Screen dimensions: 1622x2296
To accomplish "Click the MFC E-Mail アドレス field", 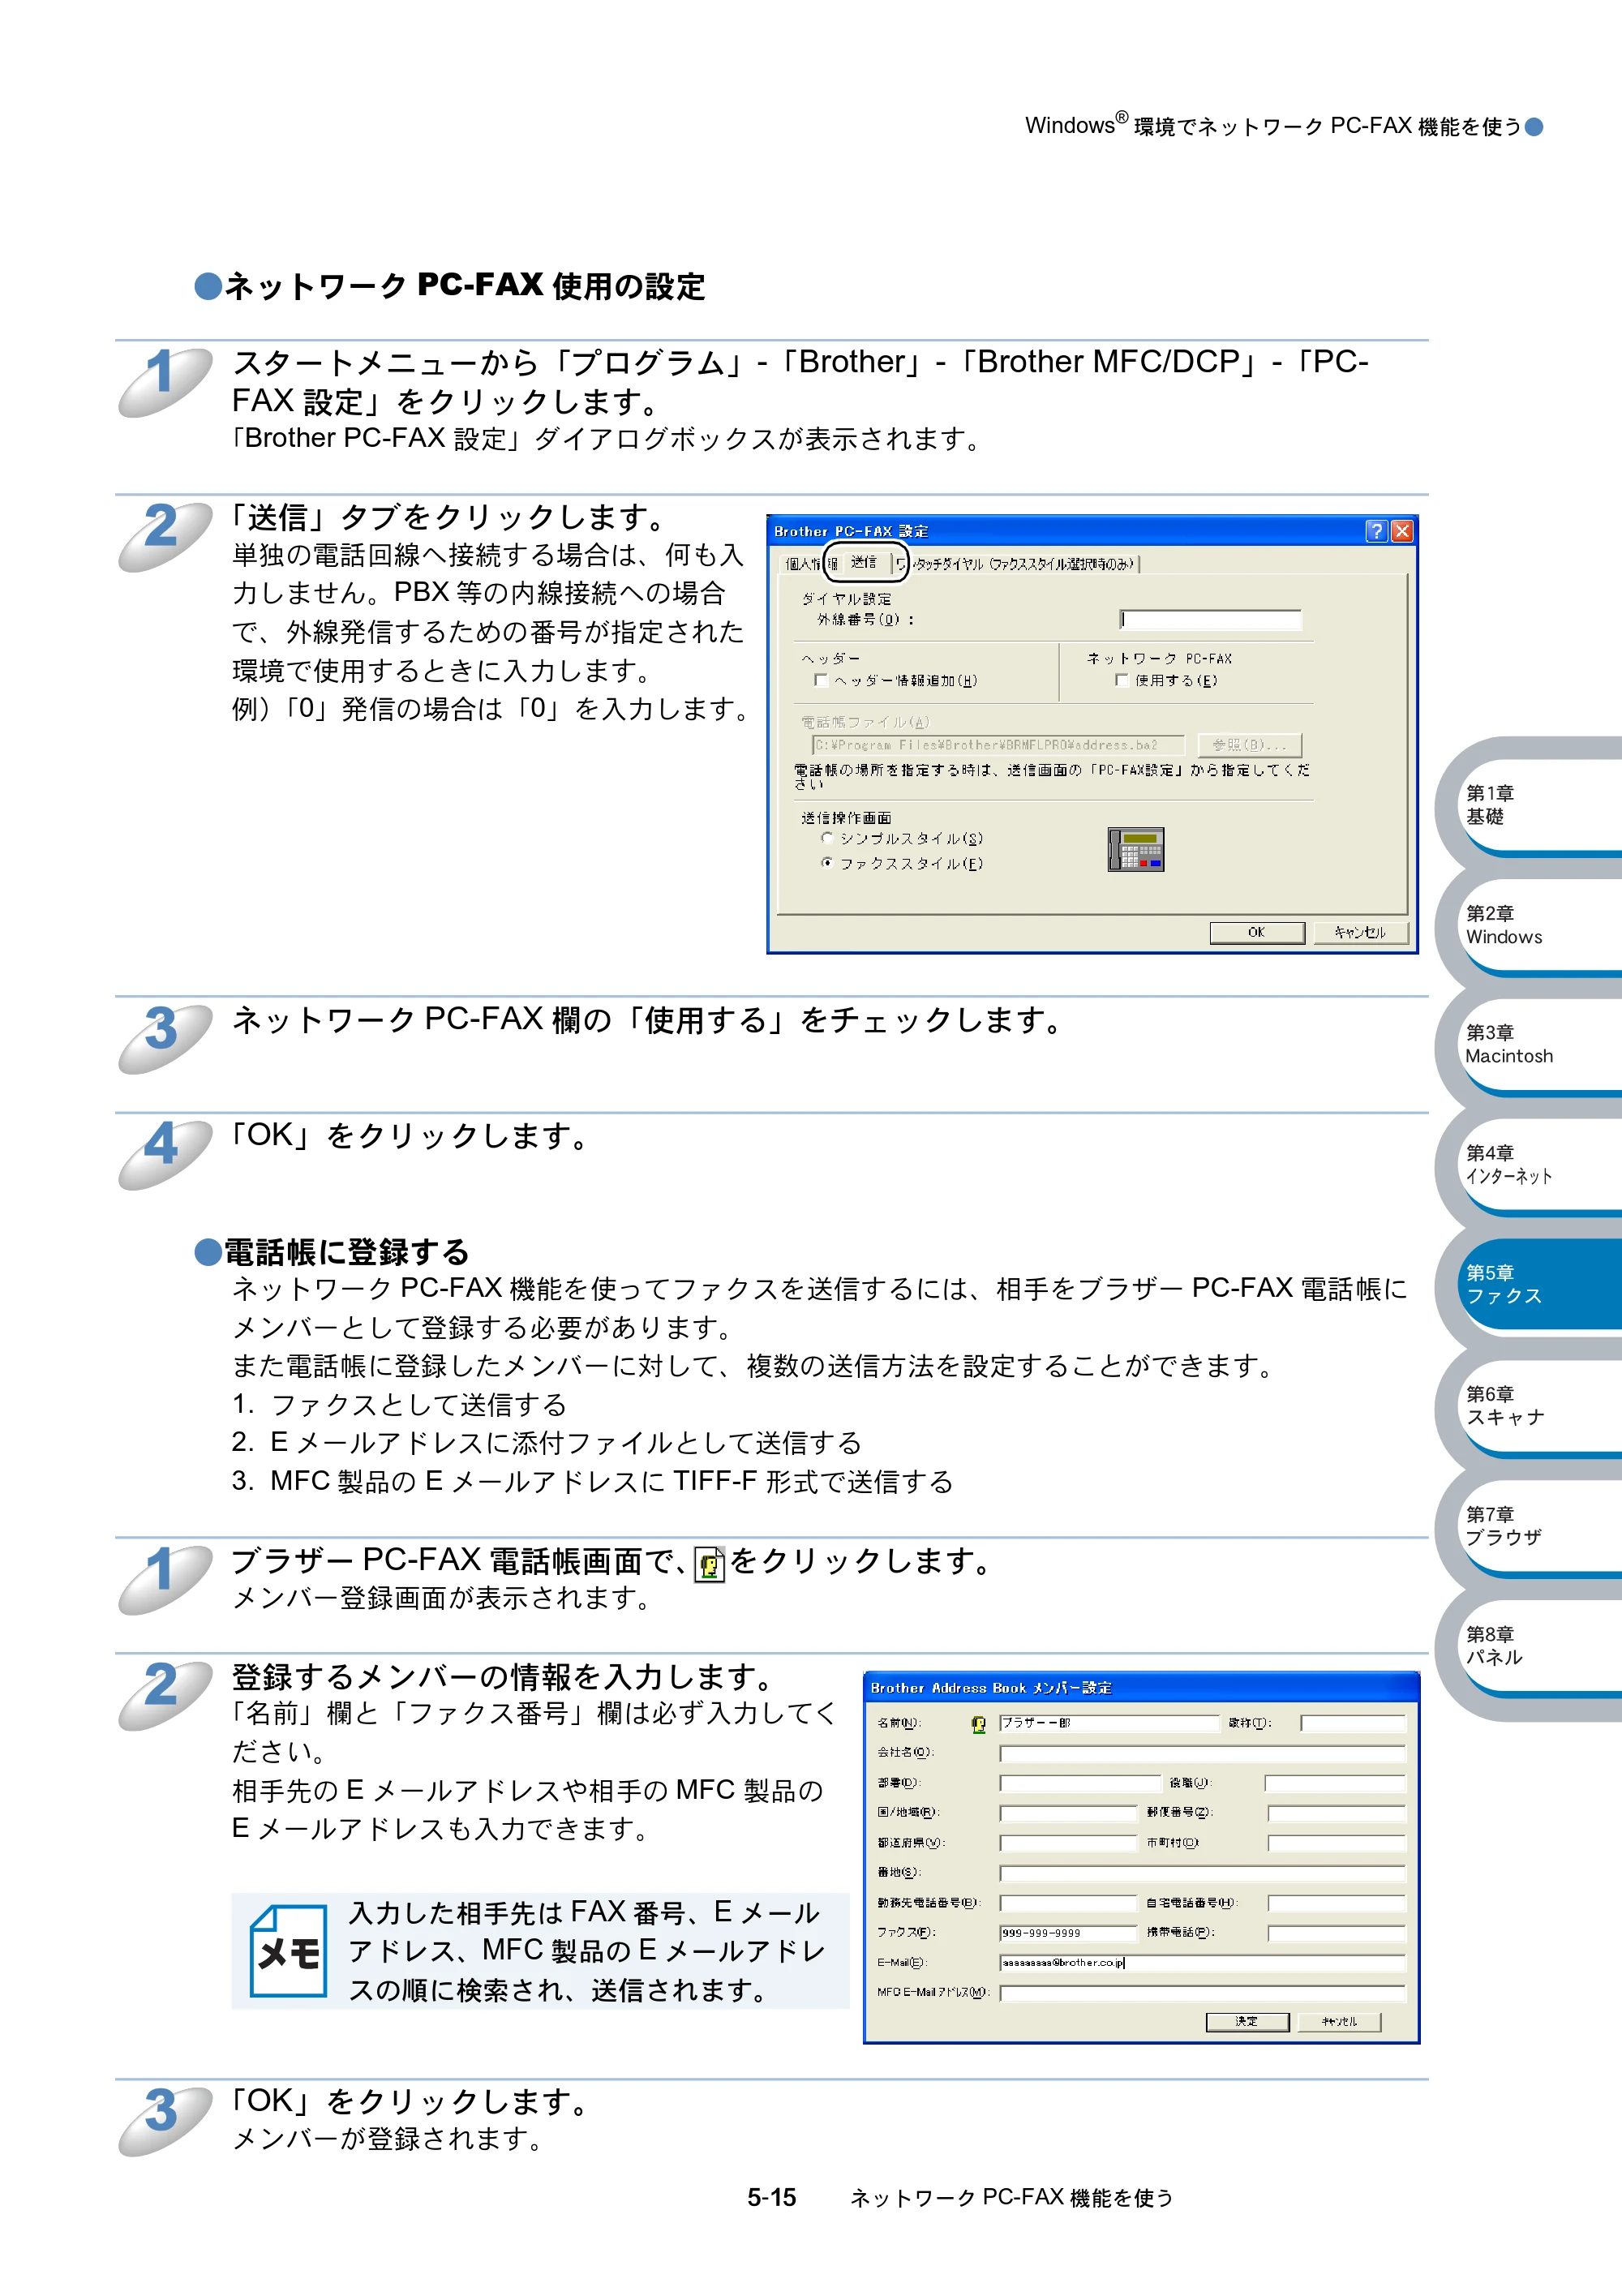I will coord(1202,1993).
